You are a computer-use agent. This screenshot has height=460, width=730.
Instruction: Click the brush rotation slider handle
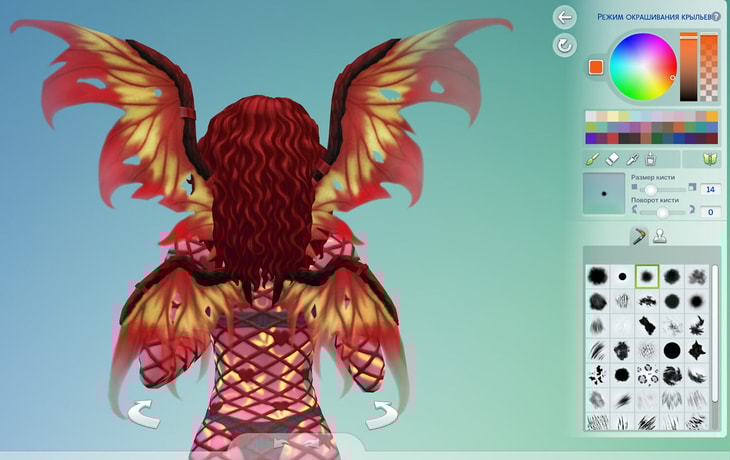pos(661,212)
